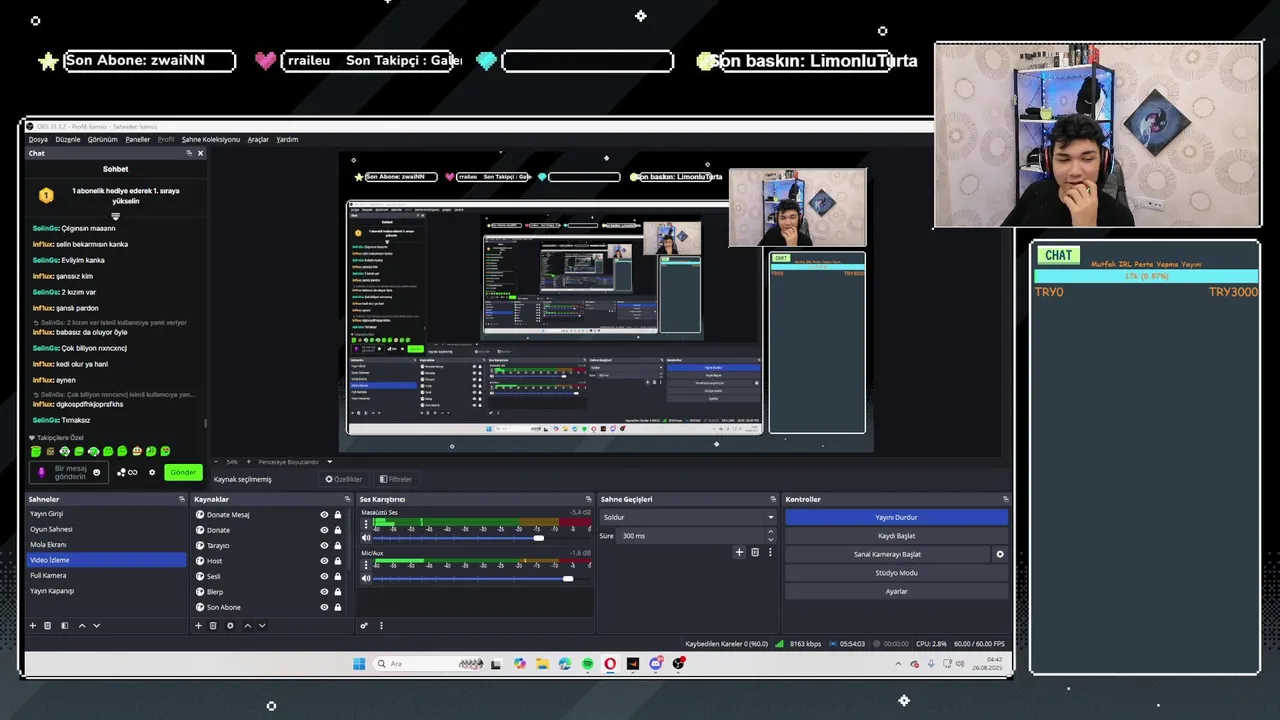Open Windows Start menu
This screenshot has width=1280, height=720.
click(359, 664)
